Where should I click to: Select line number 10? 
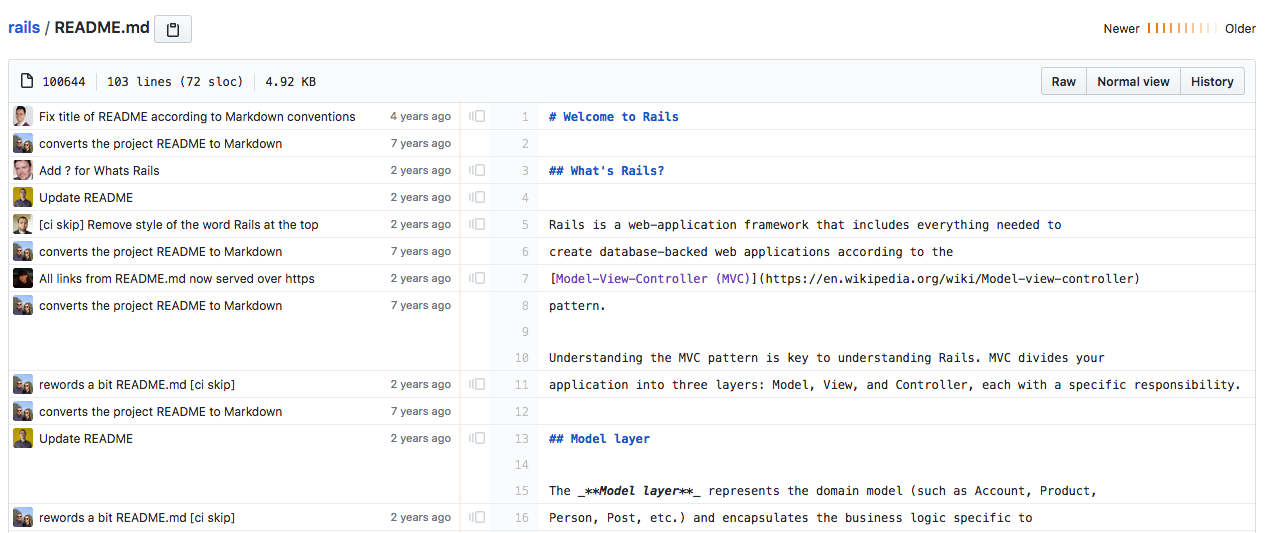521,357
